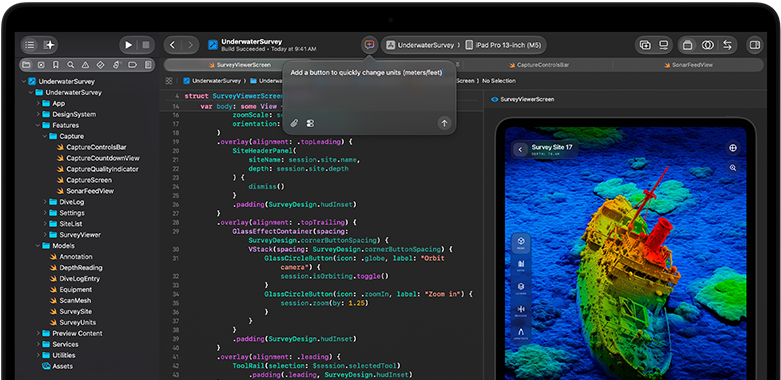Open the SurveyUnits file
The image size is (781, 380).
(x=72, y=322)
